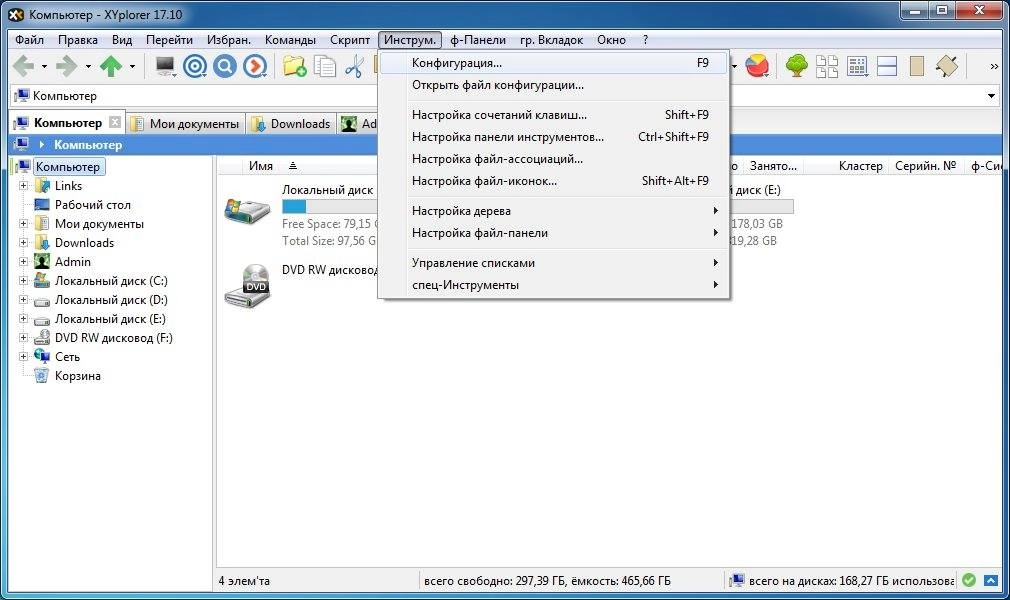Choose Конфигурация... menu entry
This screenshot has height=600, width=1010.
[554, 63]
